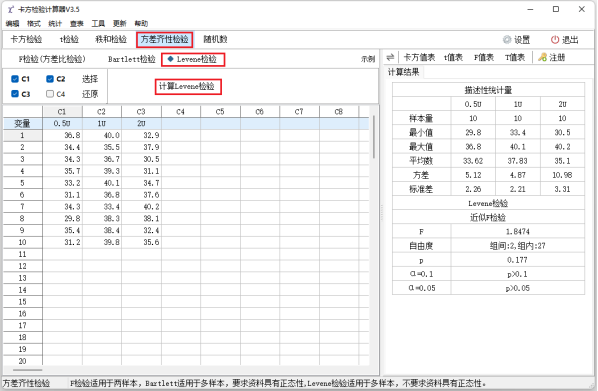Viewport: 598px width, 391px height.
Task: Uncheck the C1 column checkbox
Action: point(15,79)
